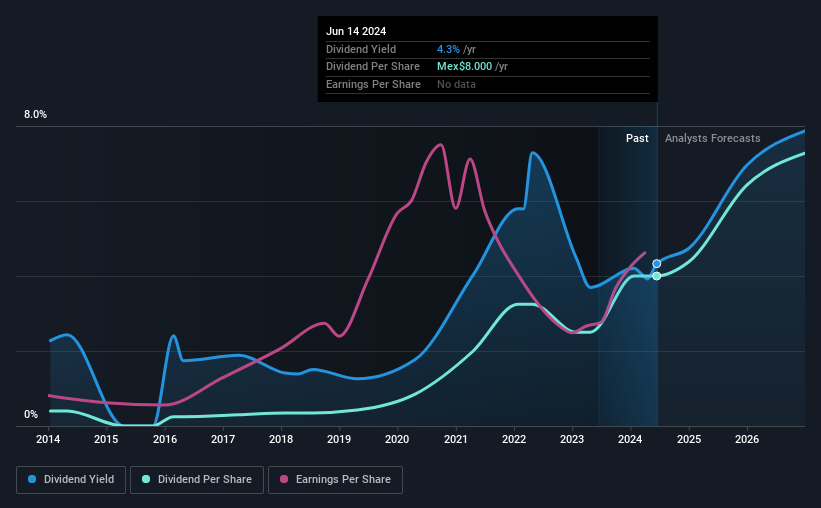The width and height of the screenshot is (821, 508).
Task: Click the blue Dividend Yield legend dot
Action: pyautogui.click(x=32, y=479)
